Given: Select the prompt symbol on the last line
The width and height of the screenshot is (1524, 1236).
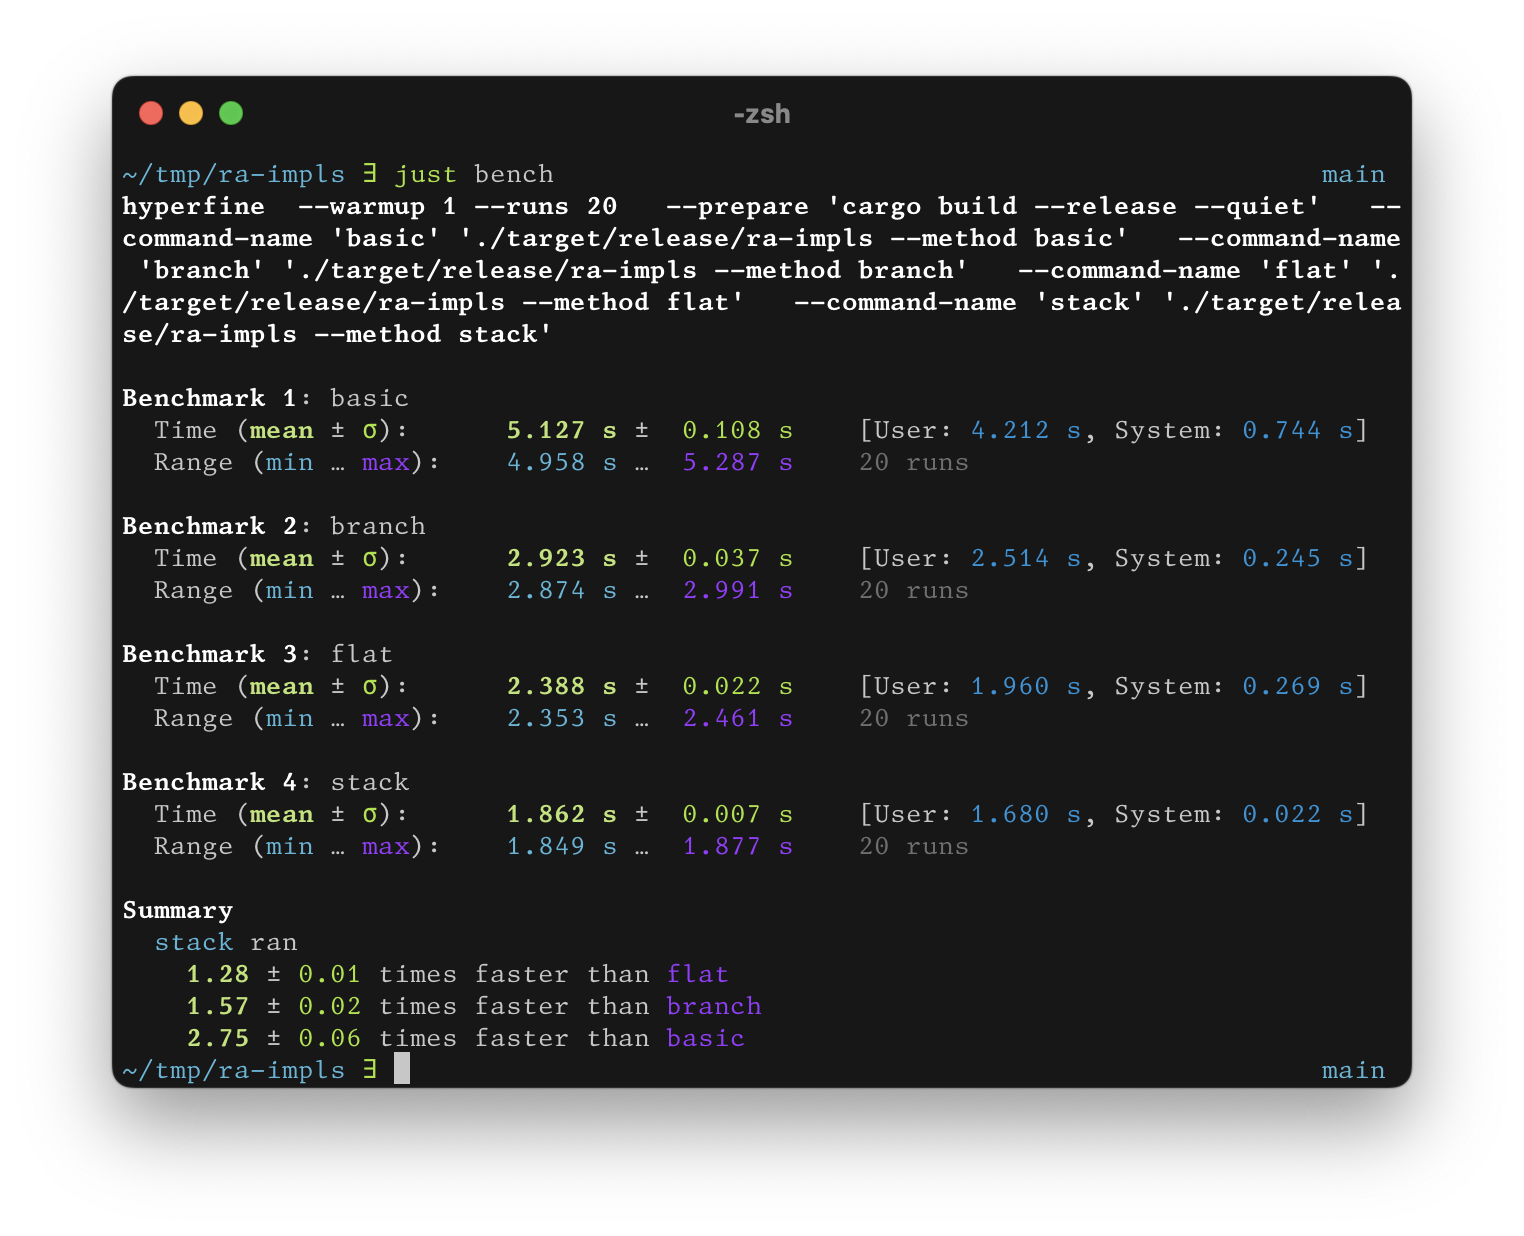Looking at the screenshot, I should 371,1070.
